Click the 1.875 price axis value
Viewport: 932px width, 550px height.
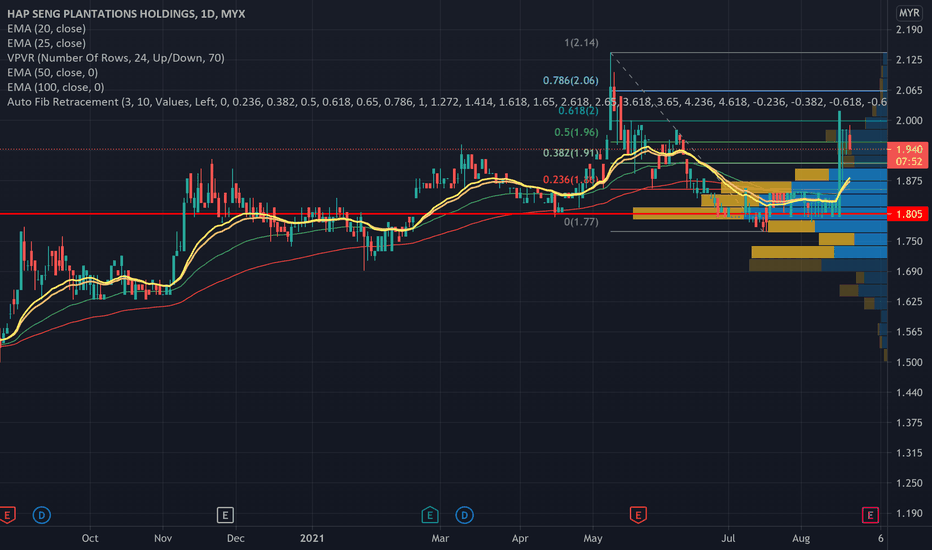pos(909,181)
